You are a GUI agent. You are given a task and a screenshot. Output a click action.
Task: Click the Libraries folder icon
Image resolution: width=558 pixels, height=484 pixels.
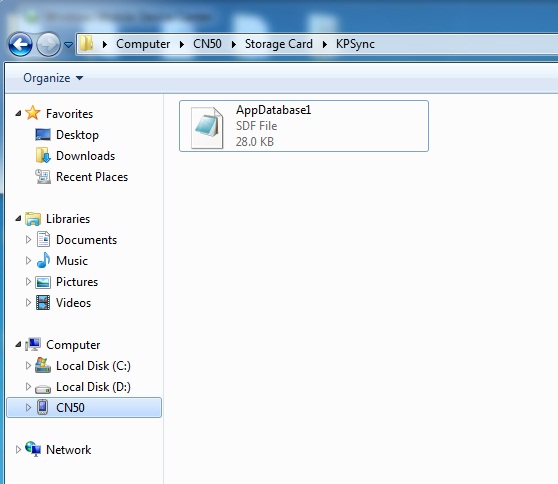pyautogui.click(x=33, y=219)
